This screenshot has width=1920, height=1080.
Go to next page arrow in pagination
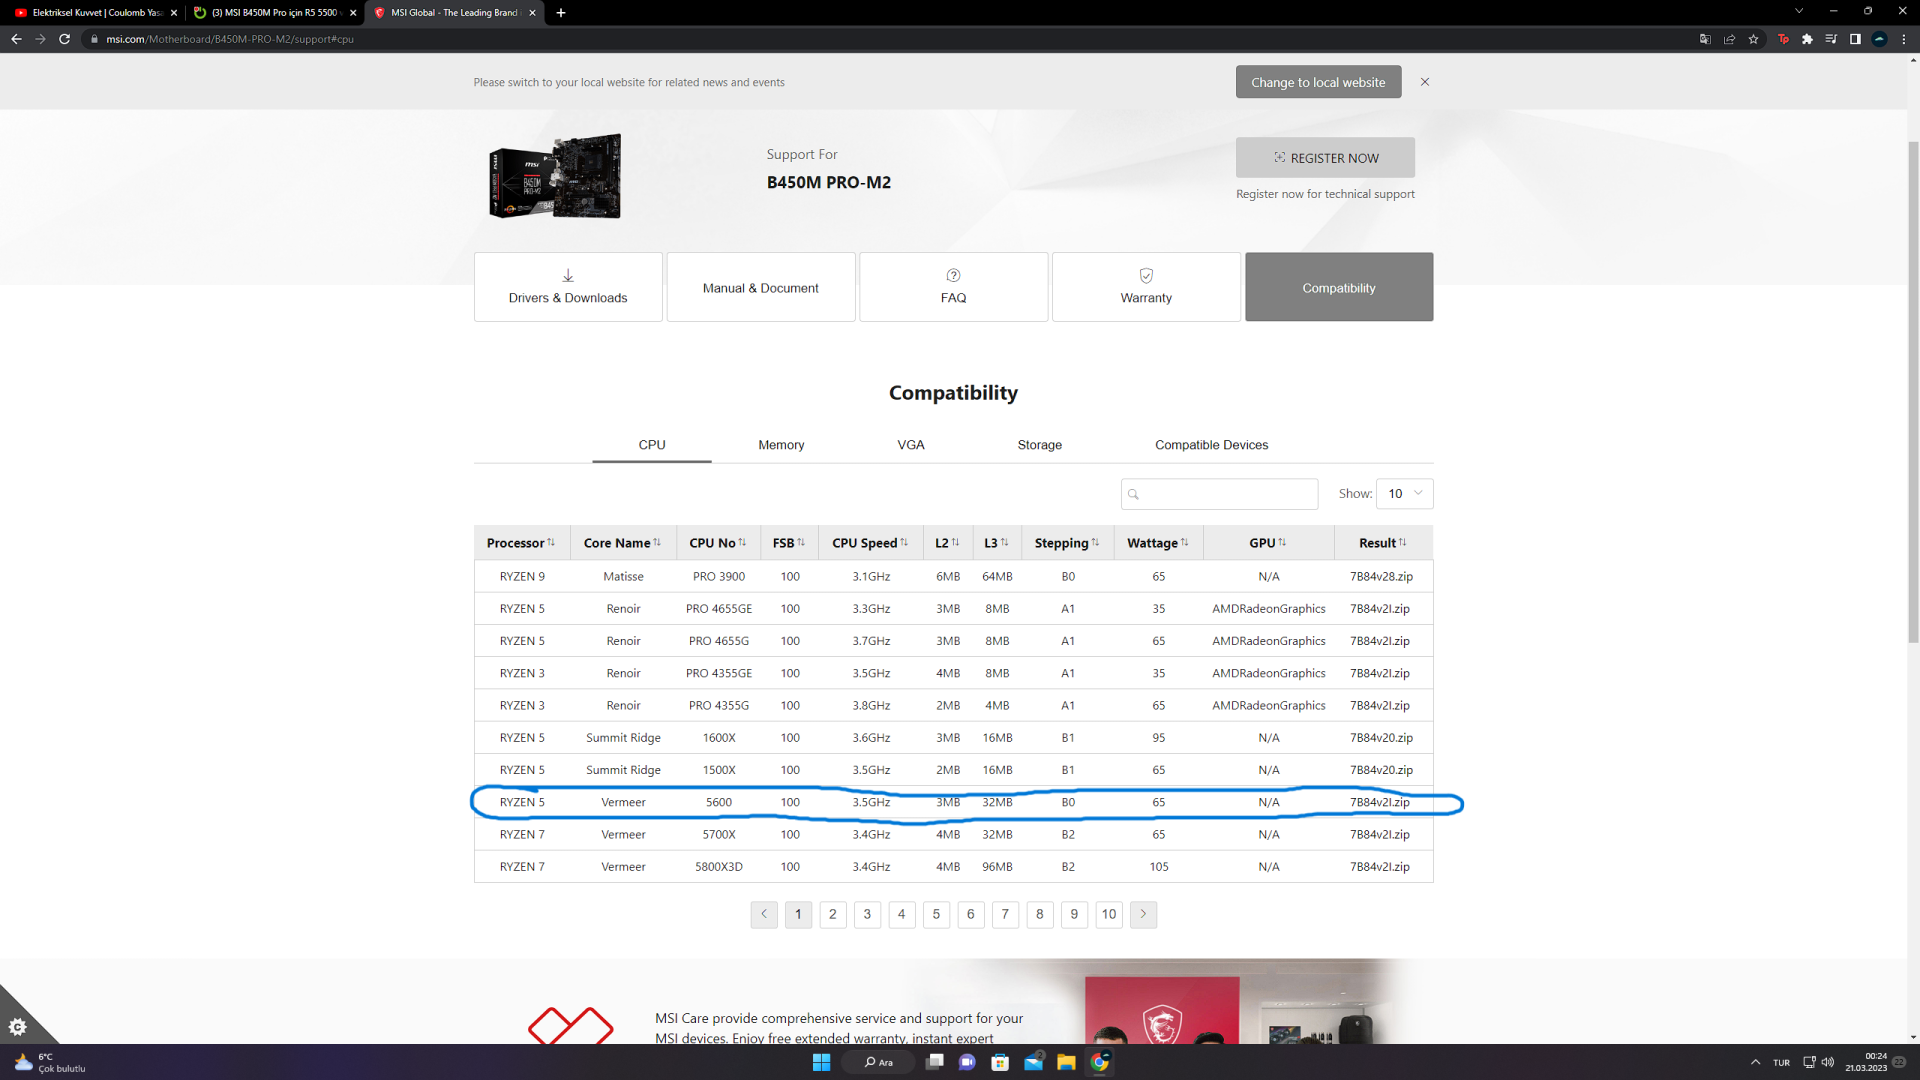1143,914
